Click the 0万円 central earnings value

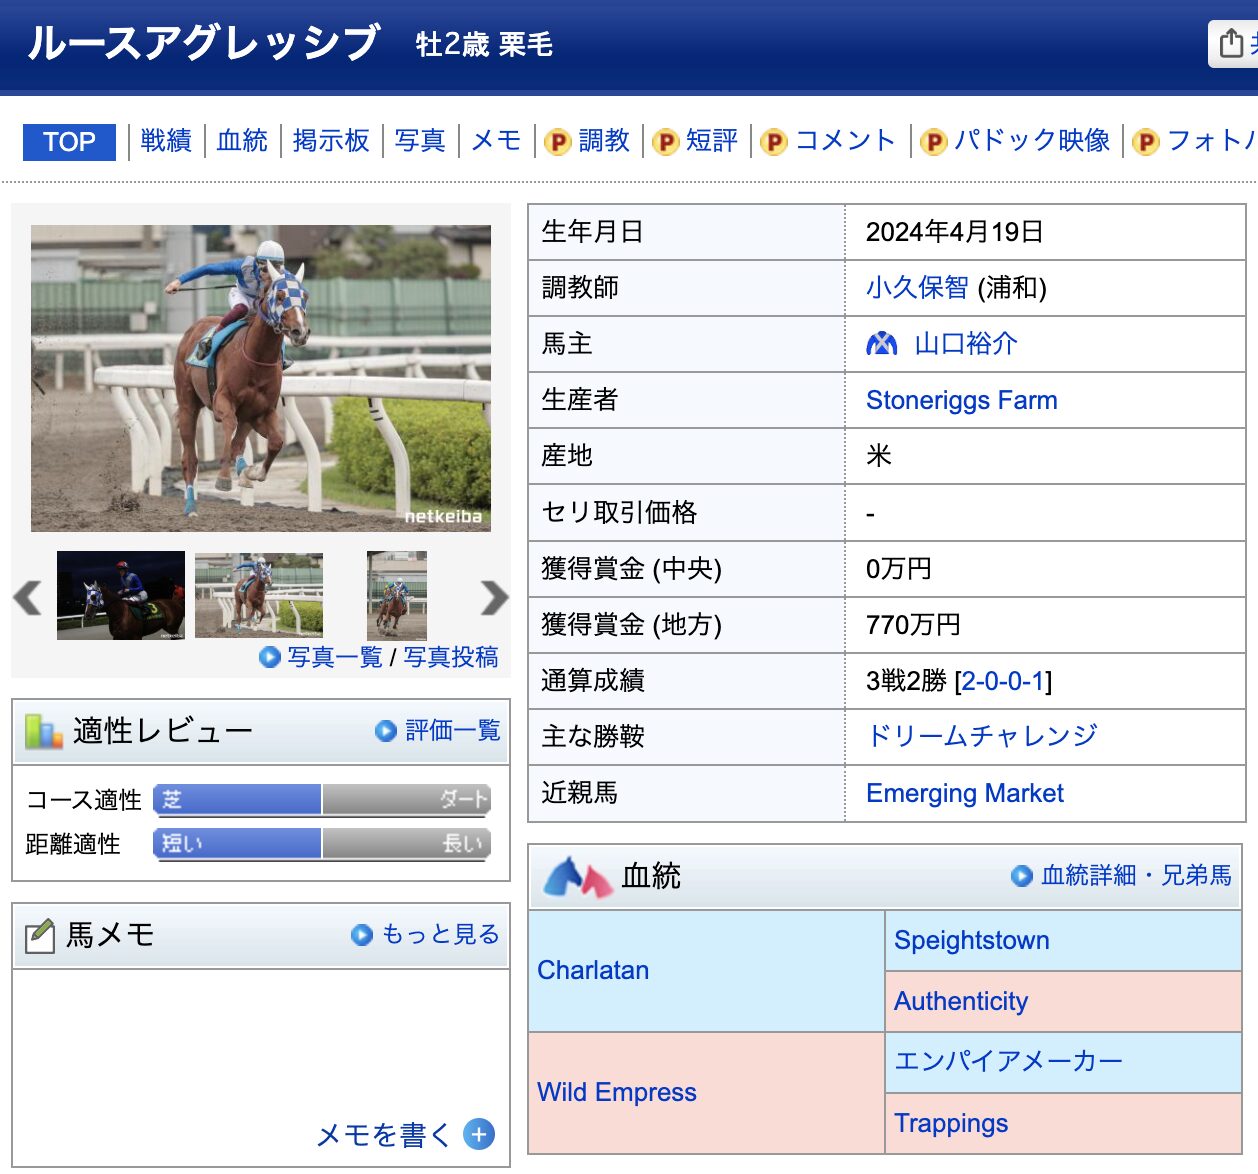(x=899, y=569)
